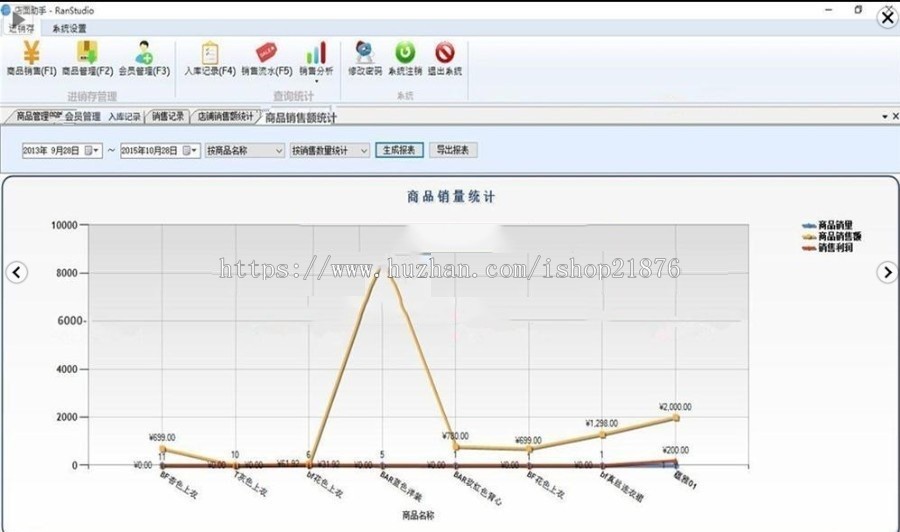Open calendar of start date 2013年9月28日
Image resolution: width=900 pixels, height=532 pixels.
click(x=91, y=150)
